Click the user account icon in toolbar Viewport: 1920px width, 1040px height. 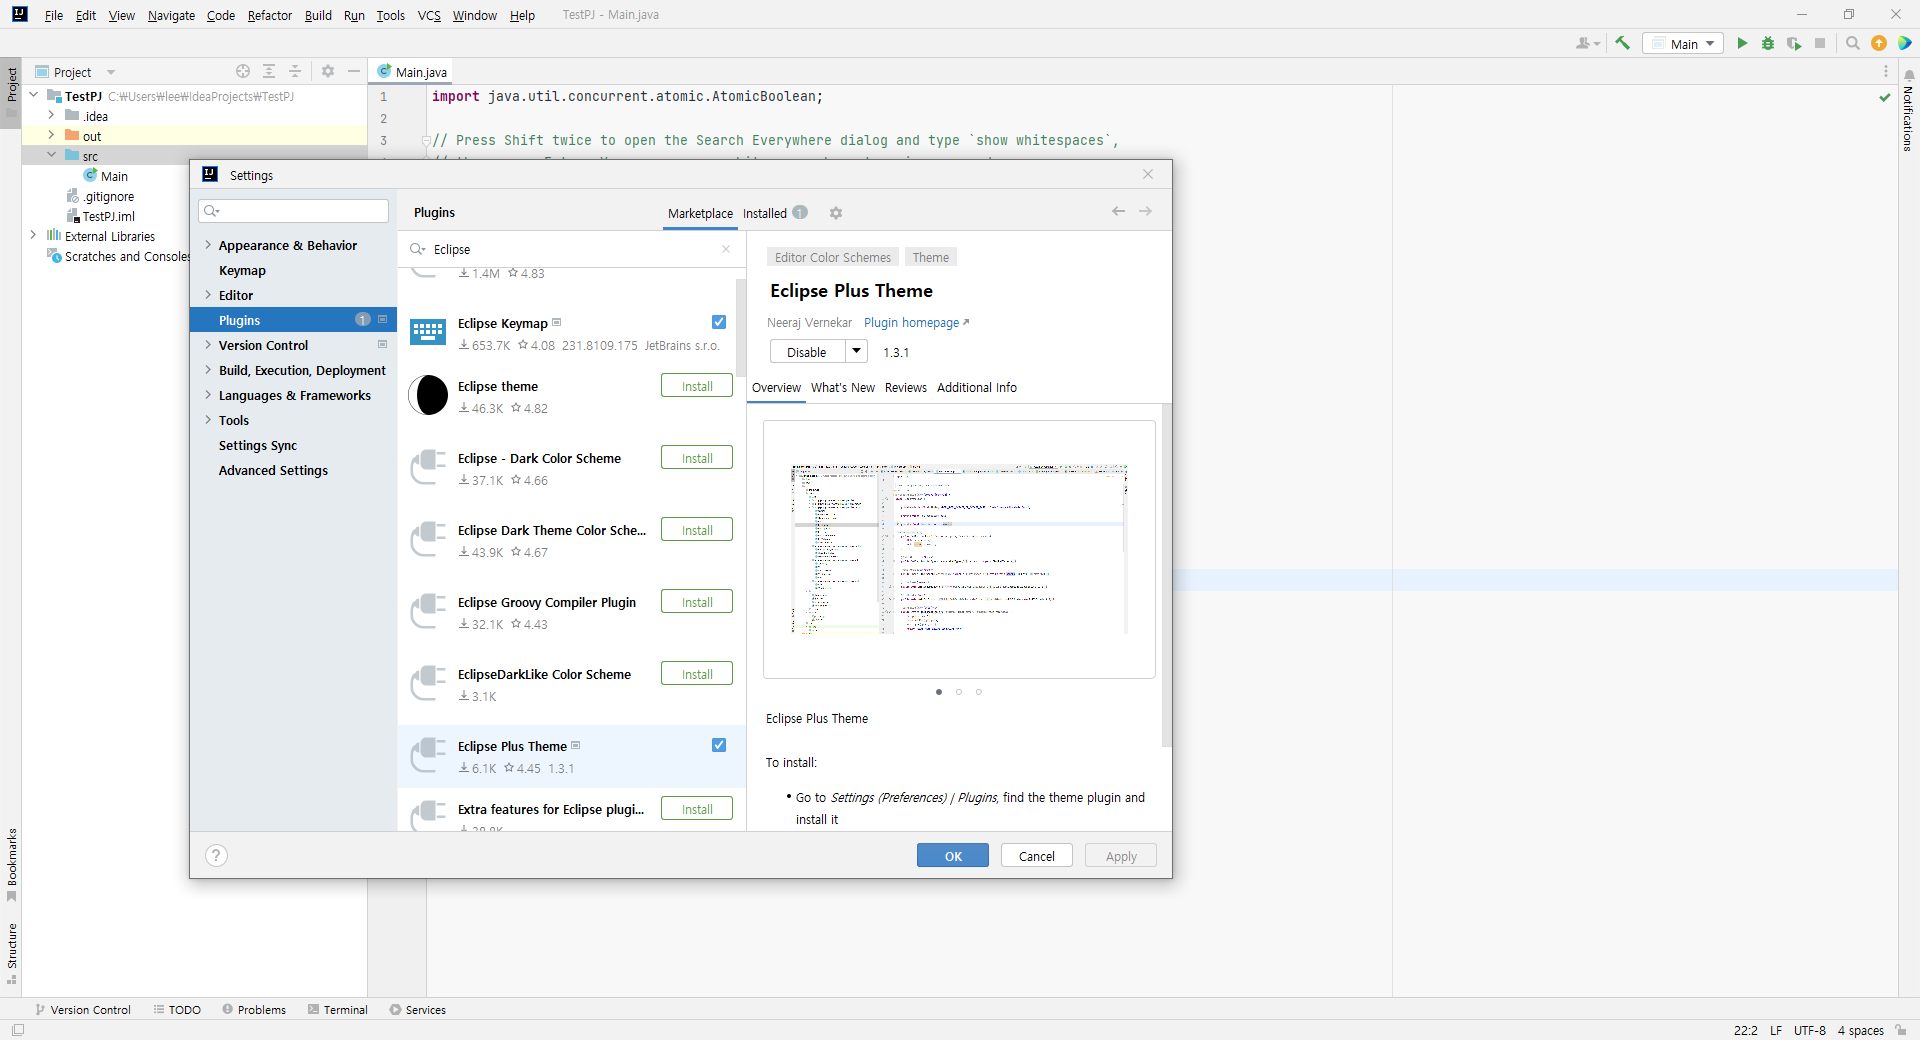1587,43
